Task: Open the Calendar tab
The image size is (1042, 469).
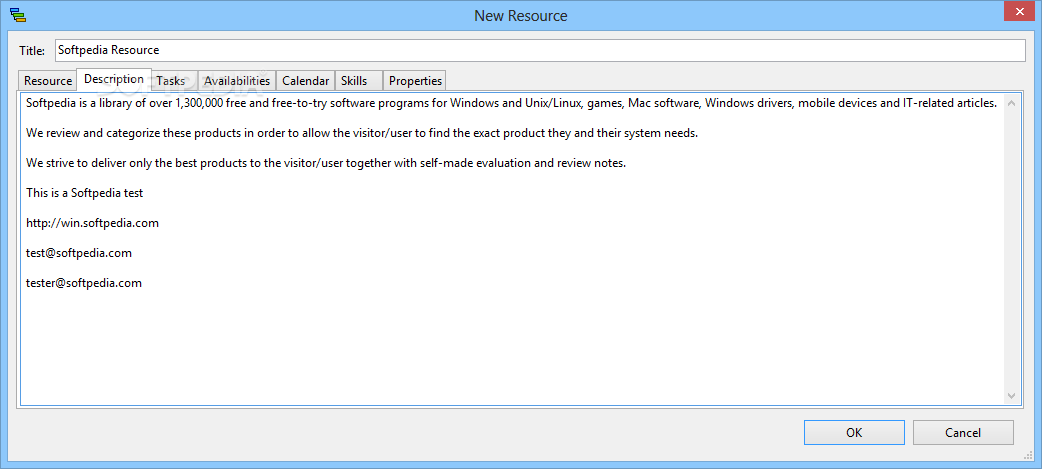Action: tap(306, 80)
